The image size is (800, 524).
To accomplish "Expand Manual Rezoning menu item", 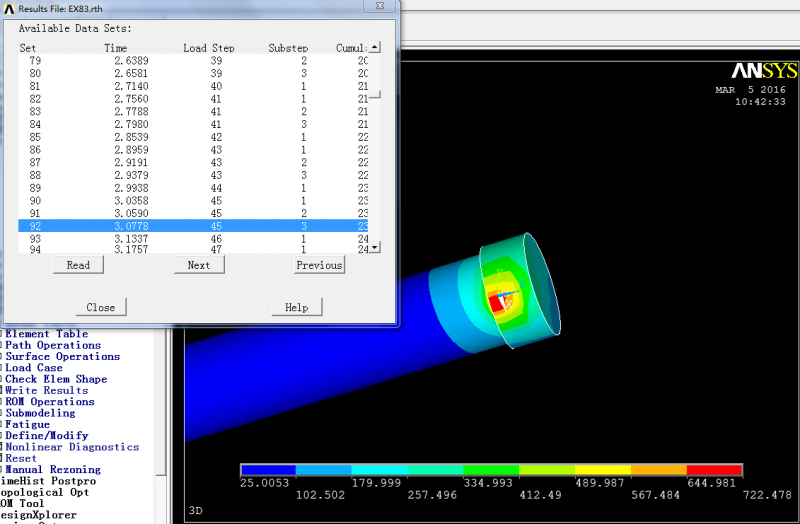I will point(53,469).
